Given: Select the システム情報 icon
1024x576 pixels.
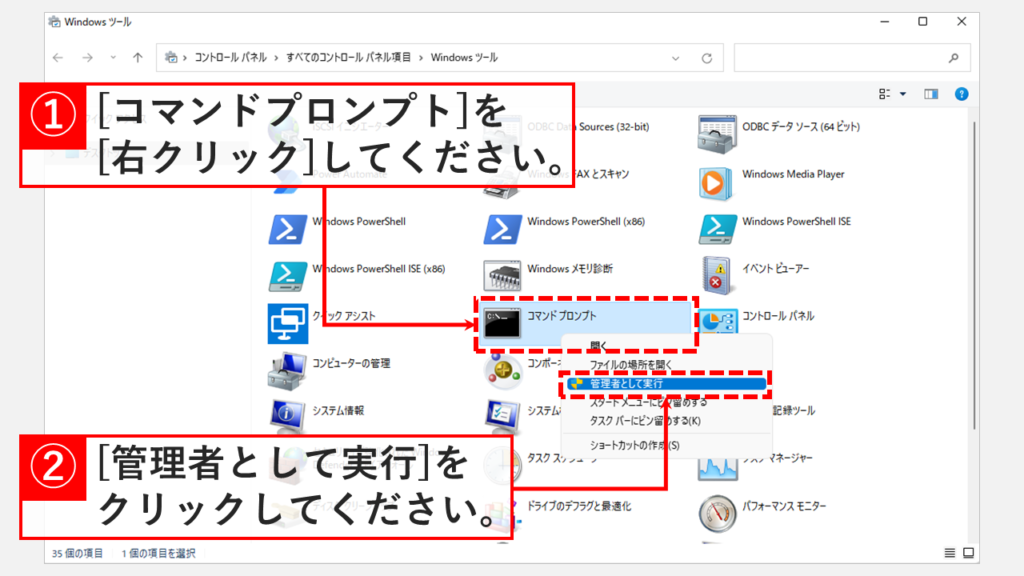Looking at the screenshot, I should coord(287,416).
